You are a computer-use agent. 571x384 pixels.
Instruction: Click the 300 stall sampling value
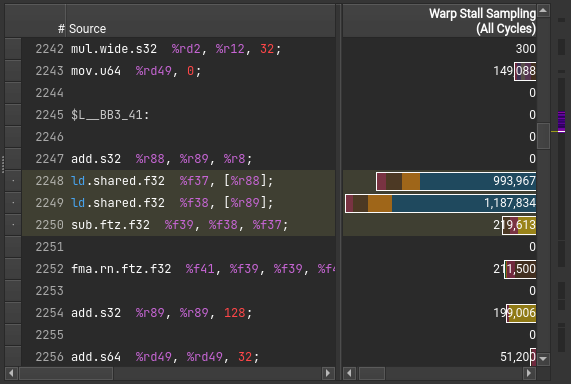[525, 49]
